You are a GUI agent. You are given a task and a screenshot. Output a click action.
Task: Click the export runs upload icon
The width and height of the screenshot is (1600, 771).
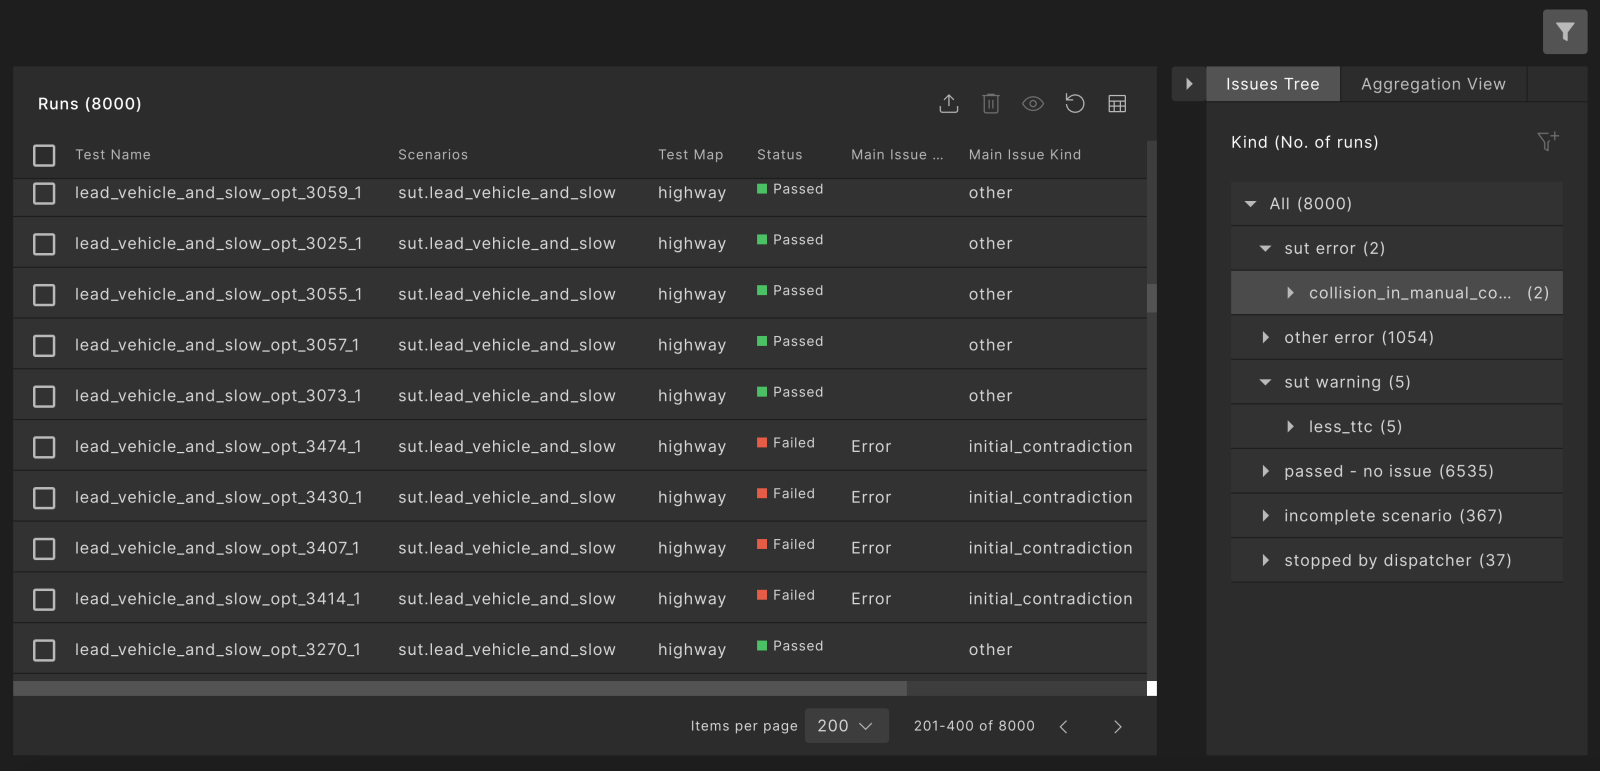(949, 104)
